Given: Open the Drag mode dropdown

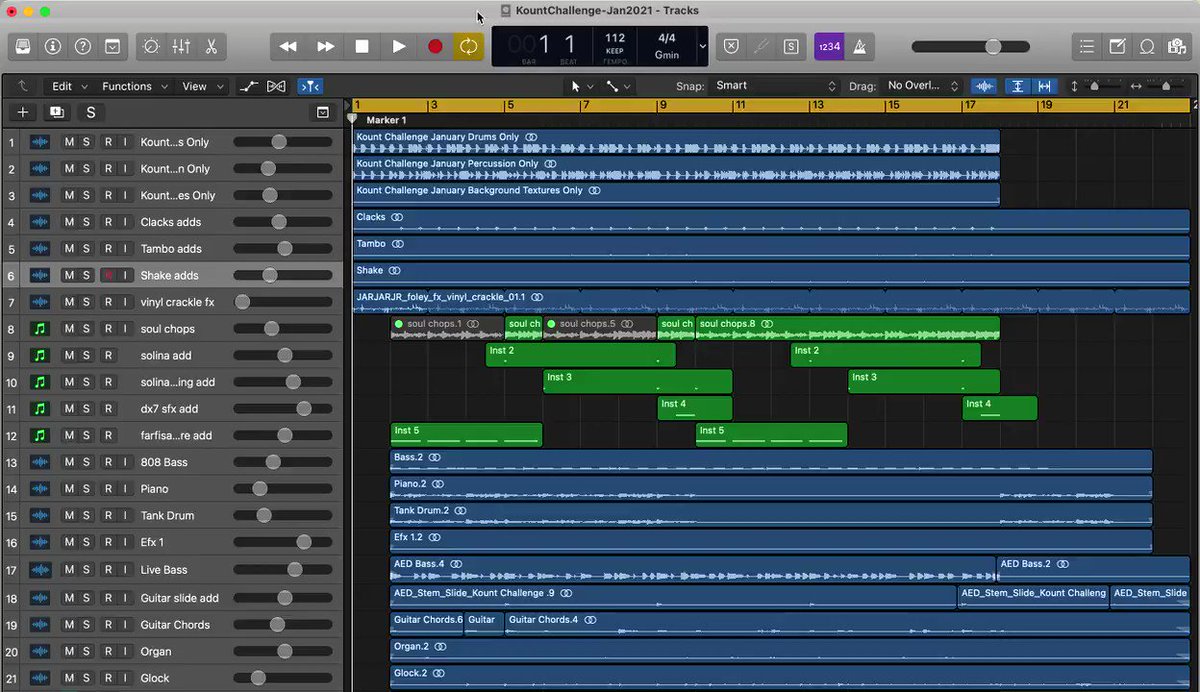Looking at the screenshot, I should (x=923, y=86).
